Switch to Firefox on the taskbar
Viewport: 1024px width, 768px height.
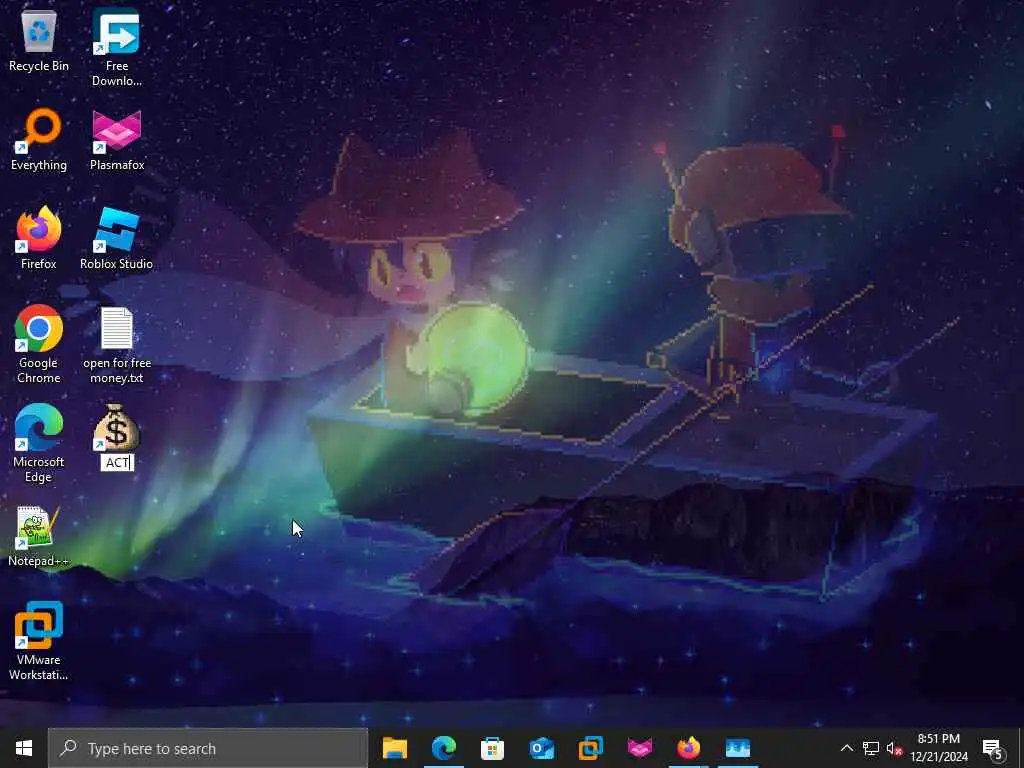[688, 748]
